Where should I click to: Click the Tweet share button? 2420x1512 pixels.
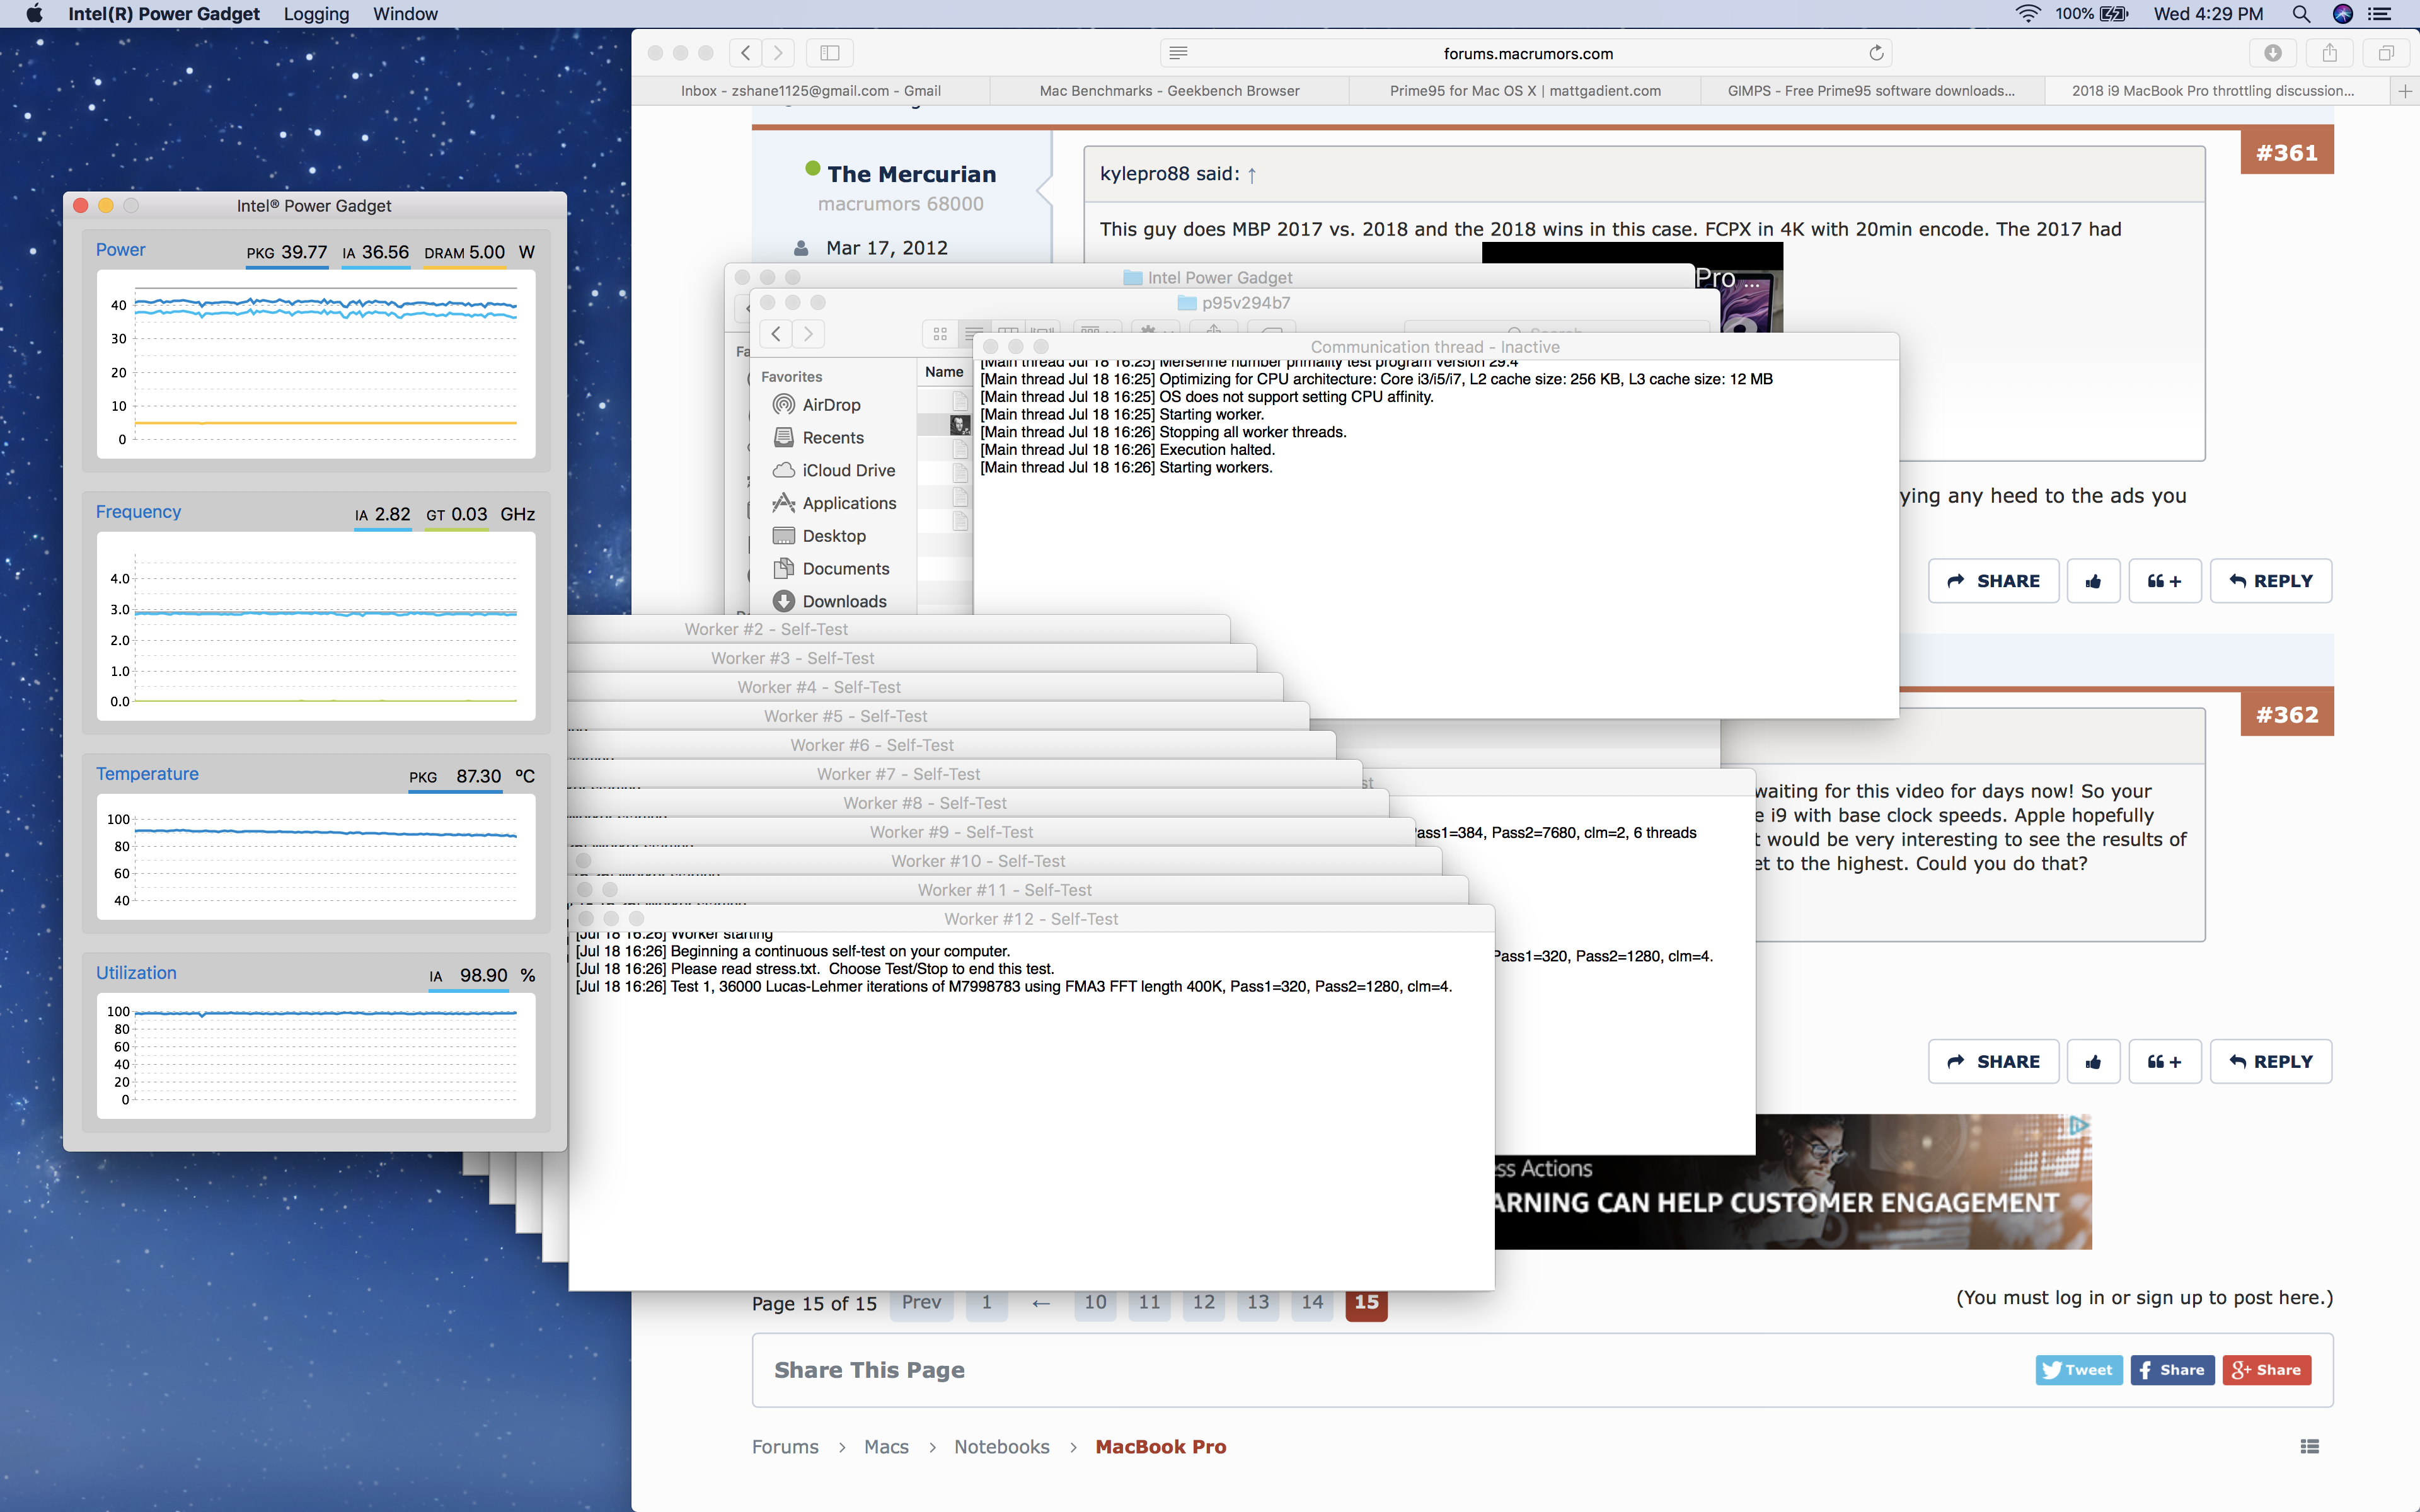coord(2078,1370)
